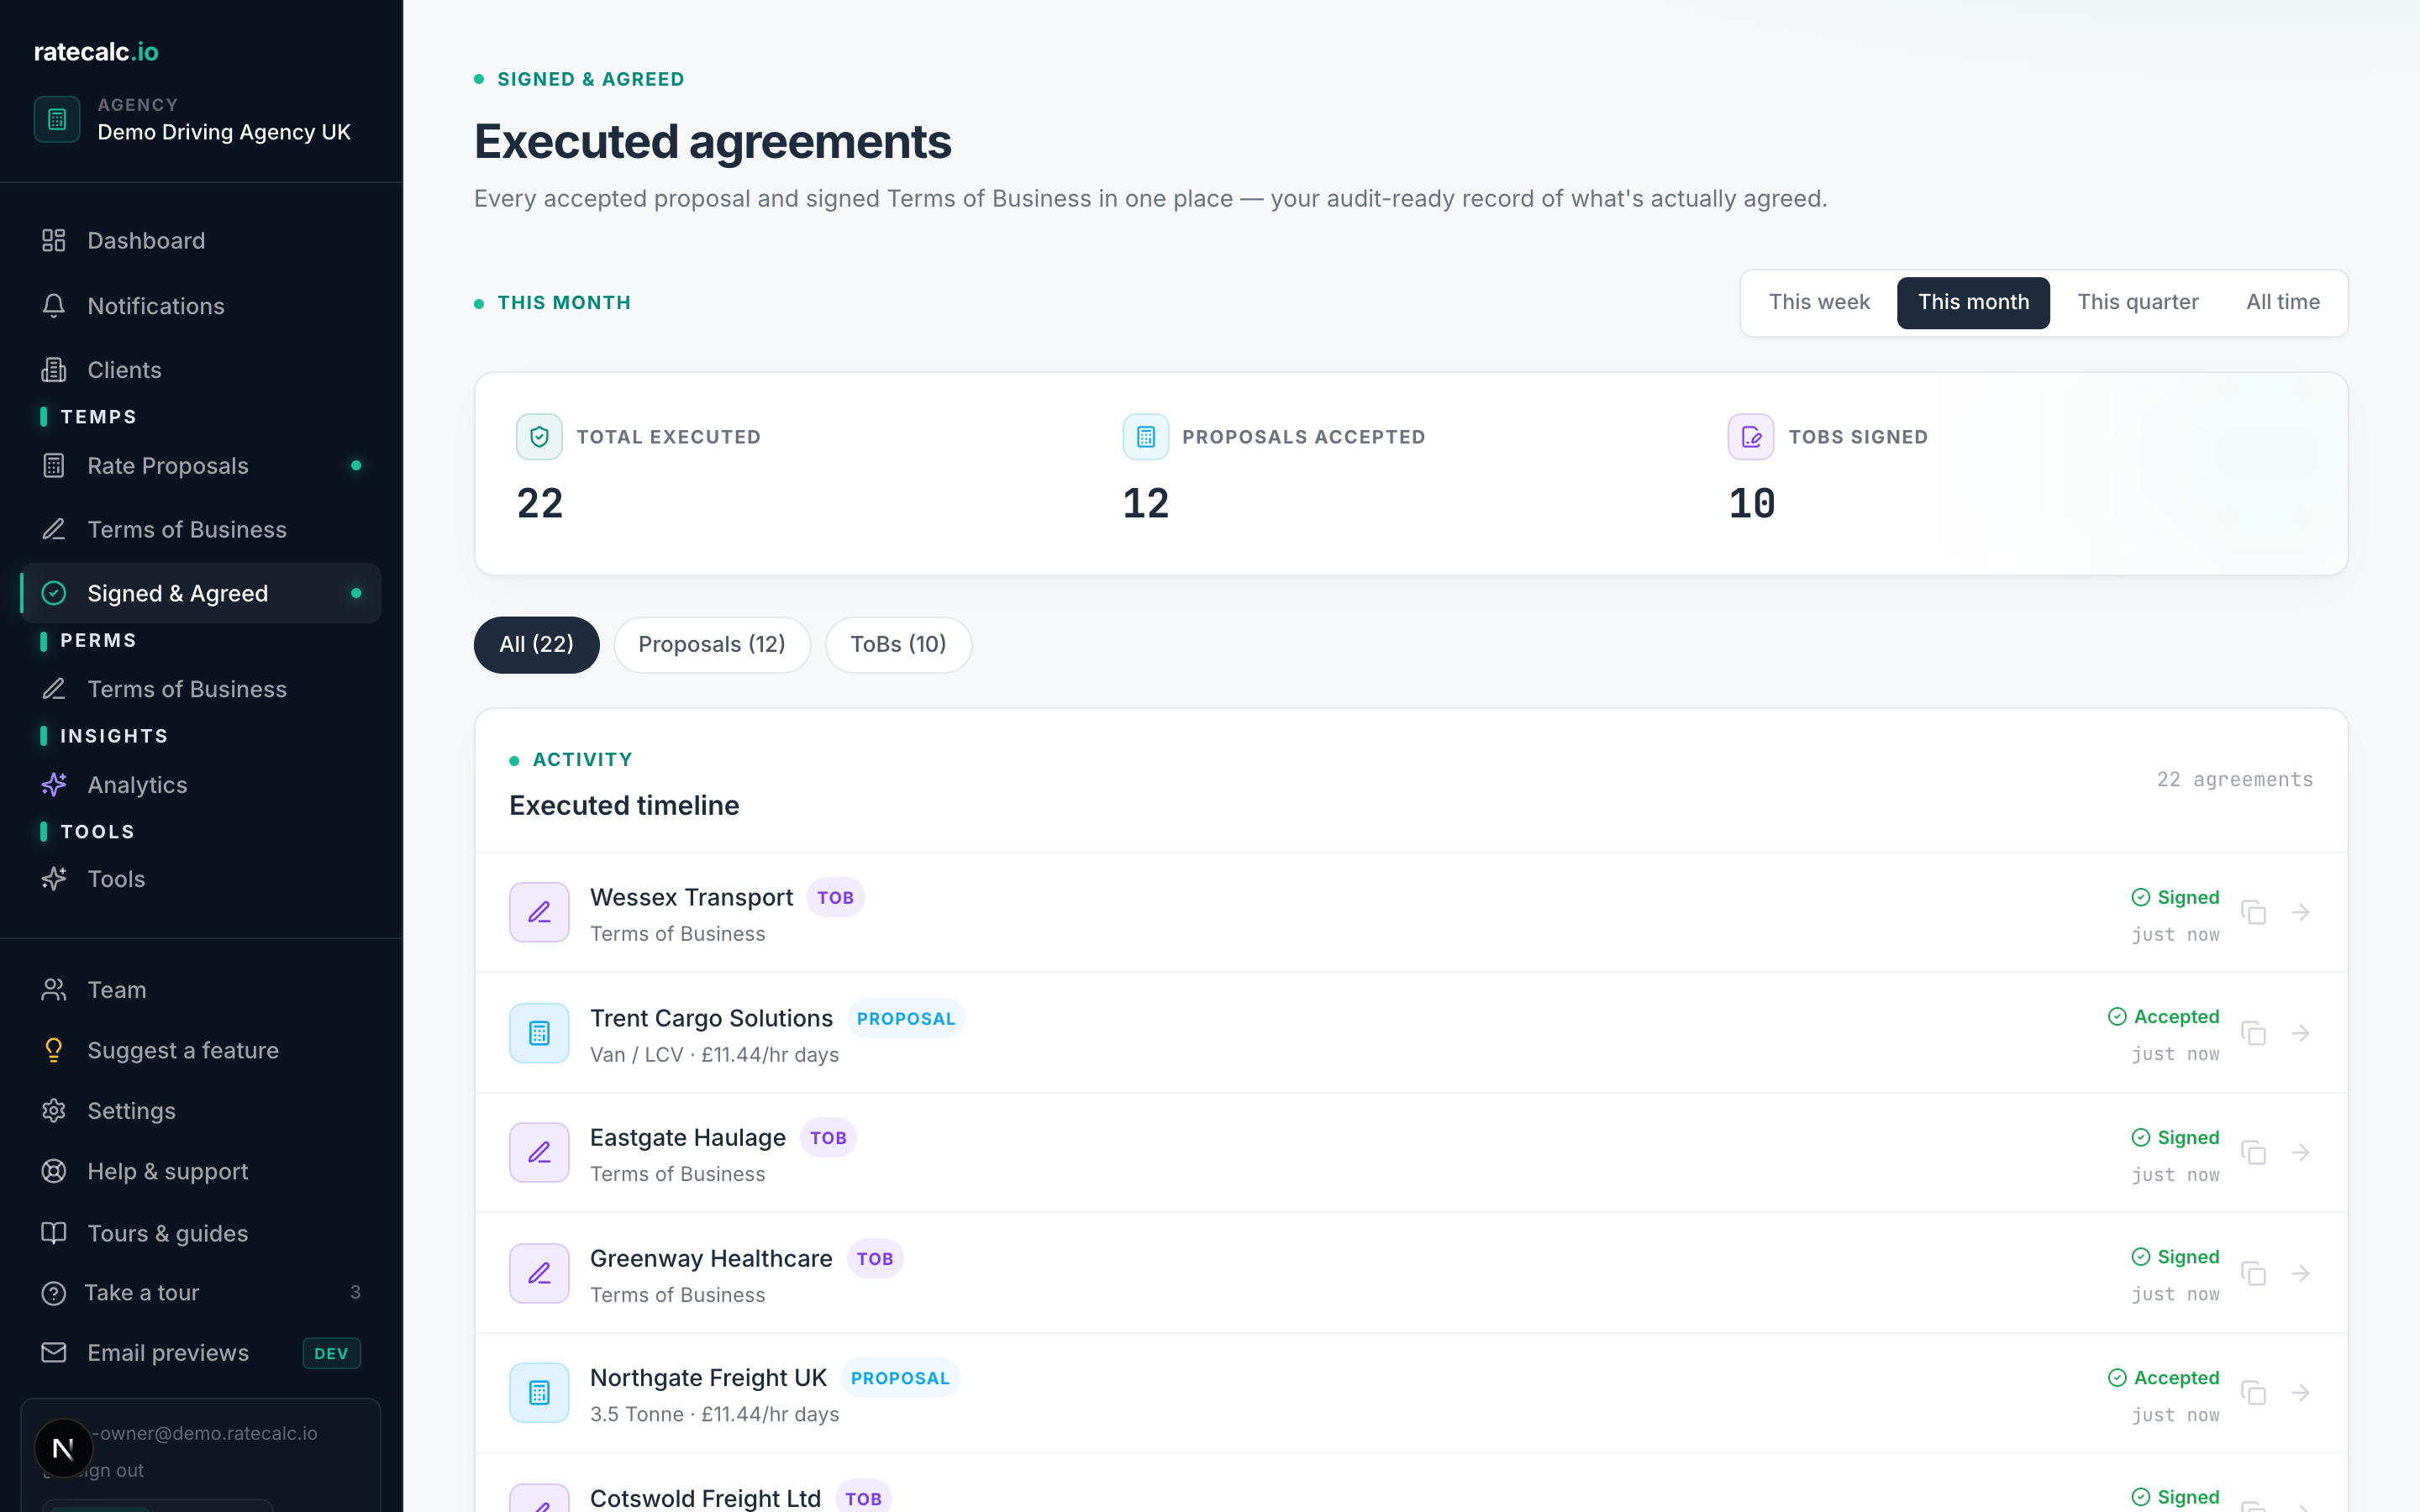Open Trent Cargo Solutions via arrow
Screen dimensions: 2420x1512
click(x=2301, y=1033)
